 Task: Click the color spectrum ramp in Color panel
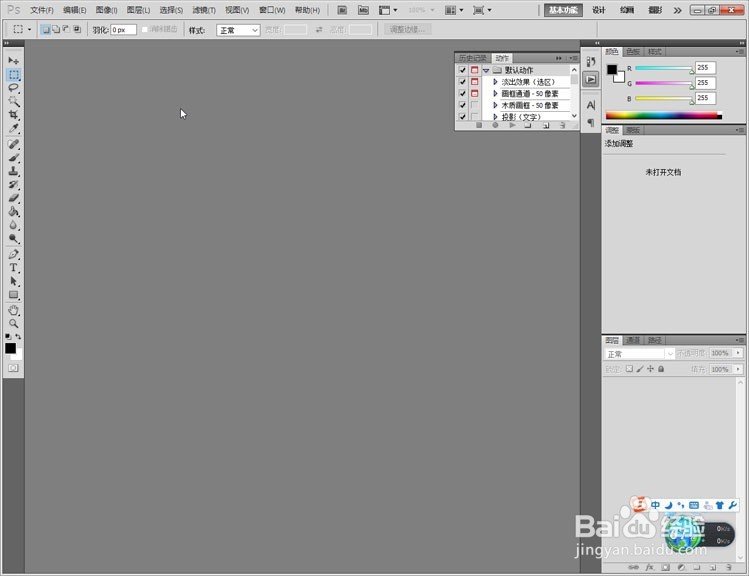(663, 115)
